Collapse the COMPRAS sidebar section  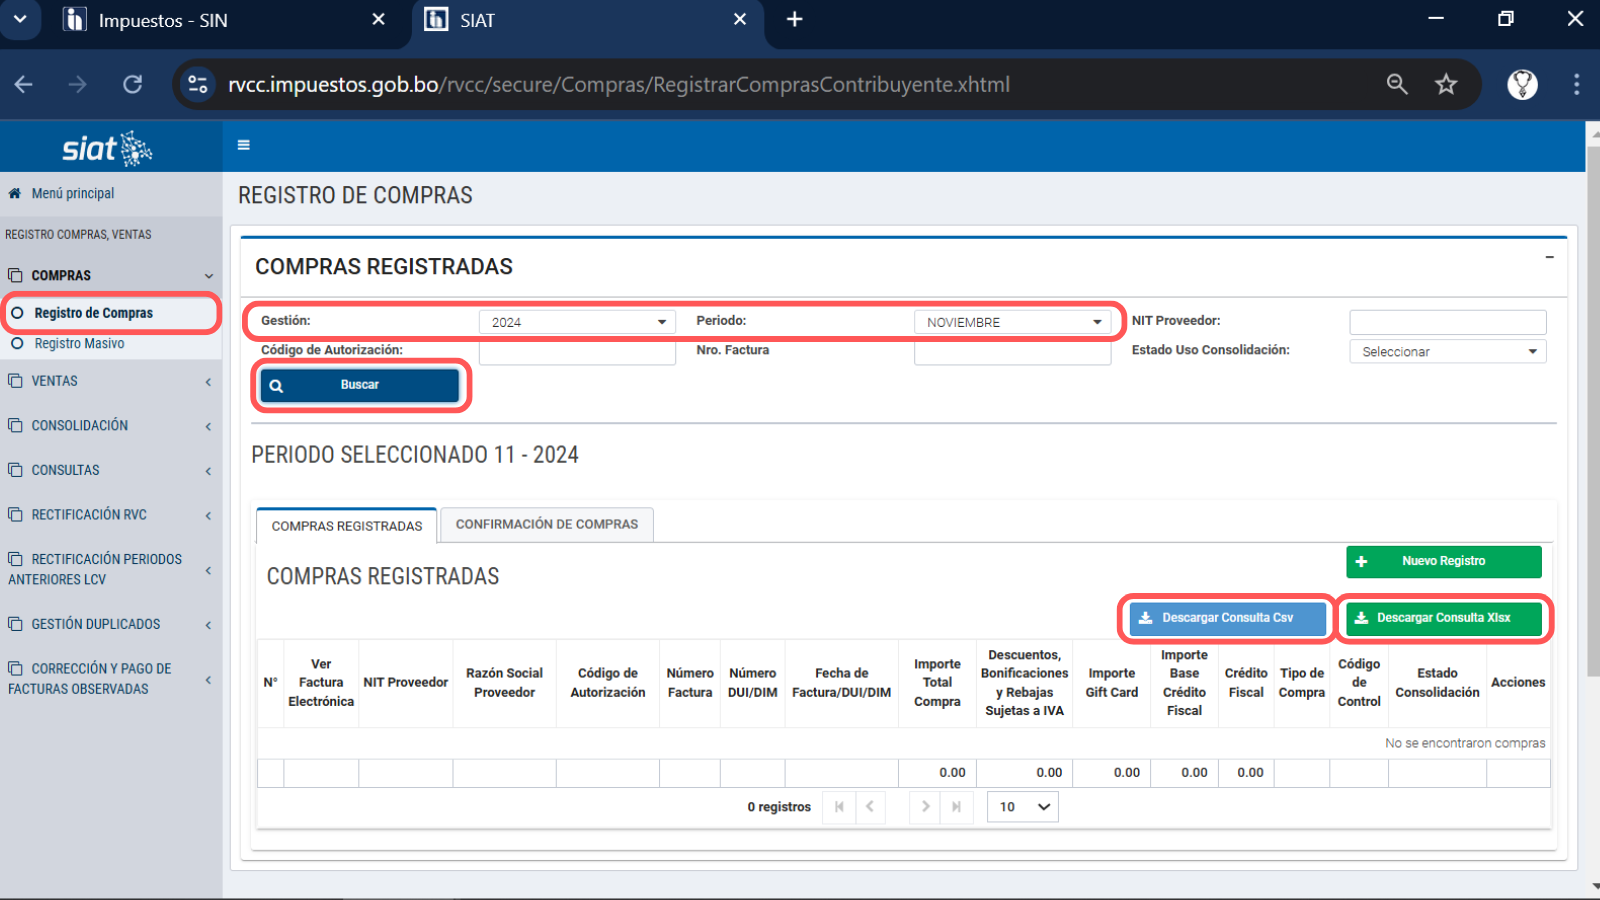click(209, 276)
